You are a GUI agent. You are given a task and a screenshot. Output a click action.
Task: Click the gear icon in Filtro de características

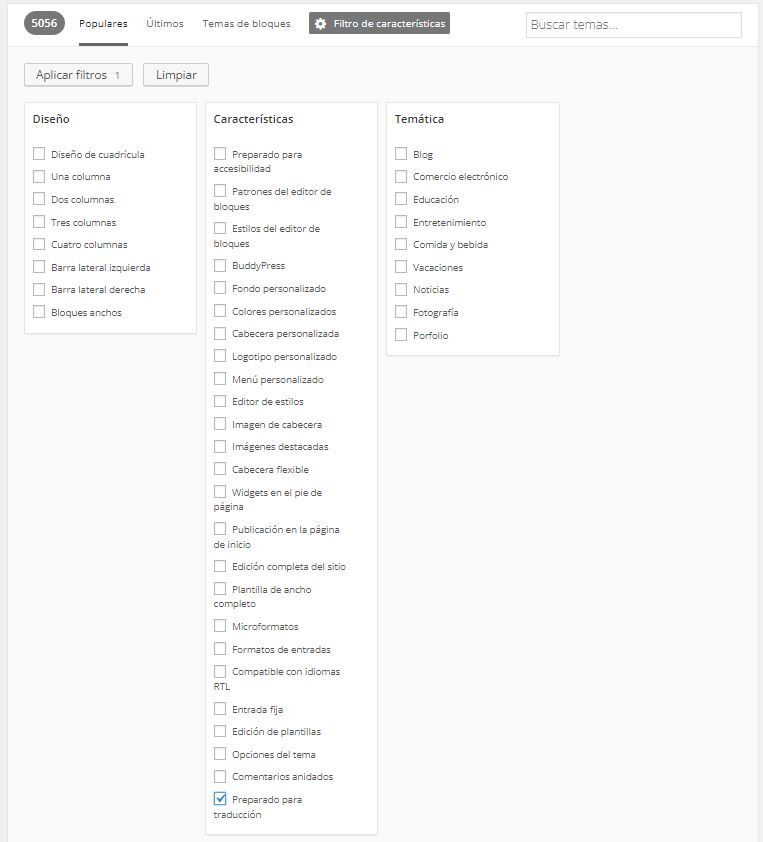point(320,24)
